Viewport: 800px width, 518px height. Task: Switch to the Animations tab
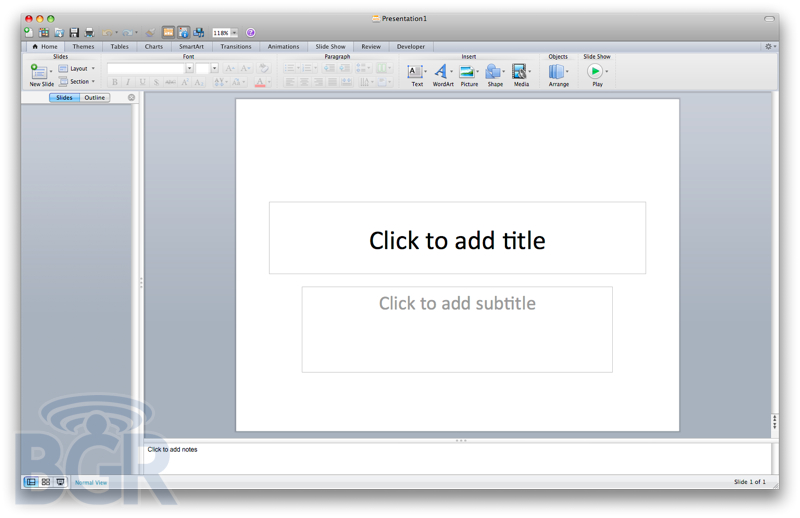click(283, 46)
